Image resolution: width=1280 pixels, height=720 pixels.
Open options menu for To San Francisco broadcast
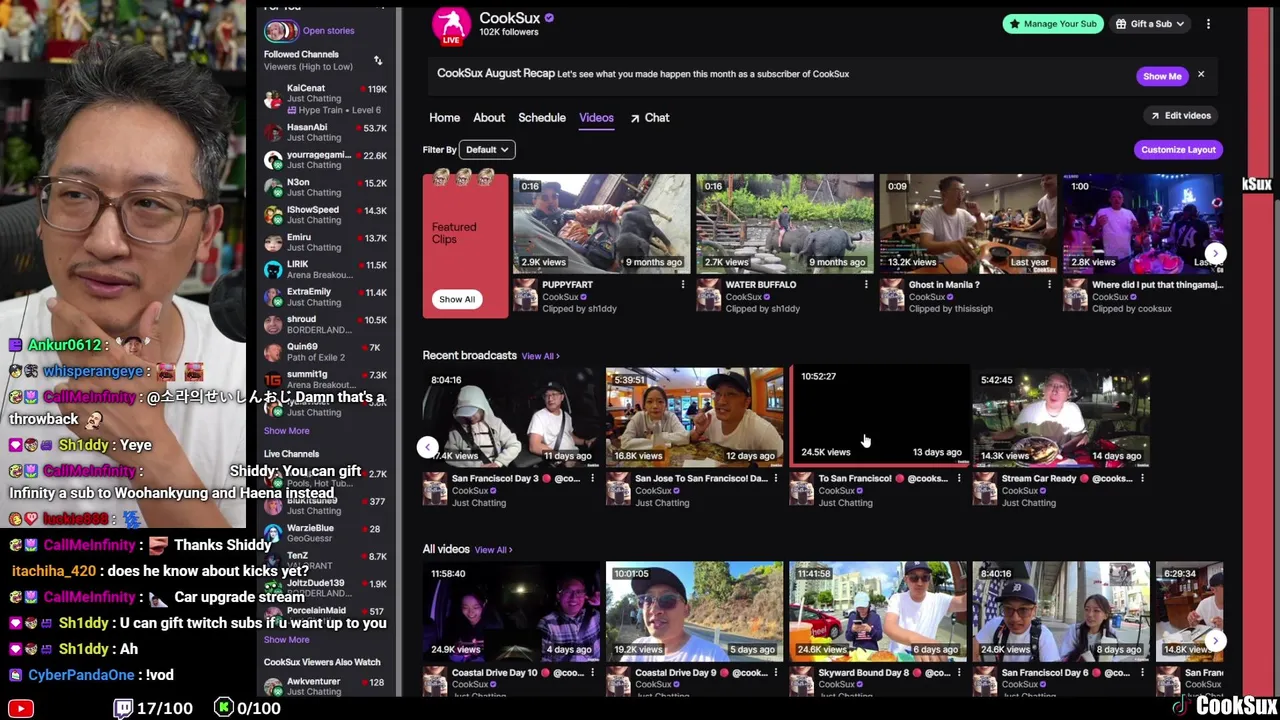pyautogui.click(x=958, y=479)
